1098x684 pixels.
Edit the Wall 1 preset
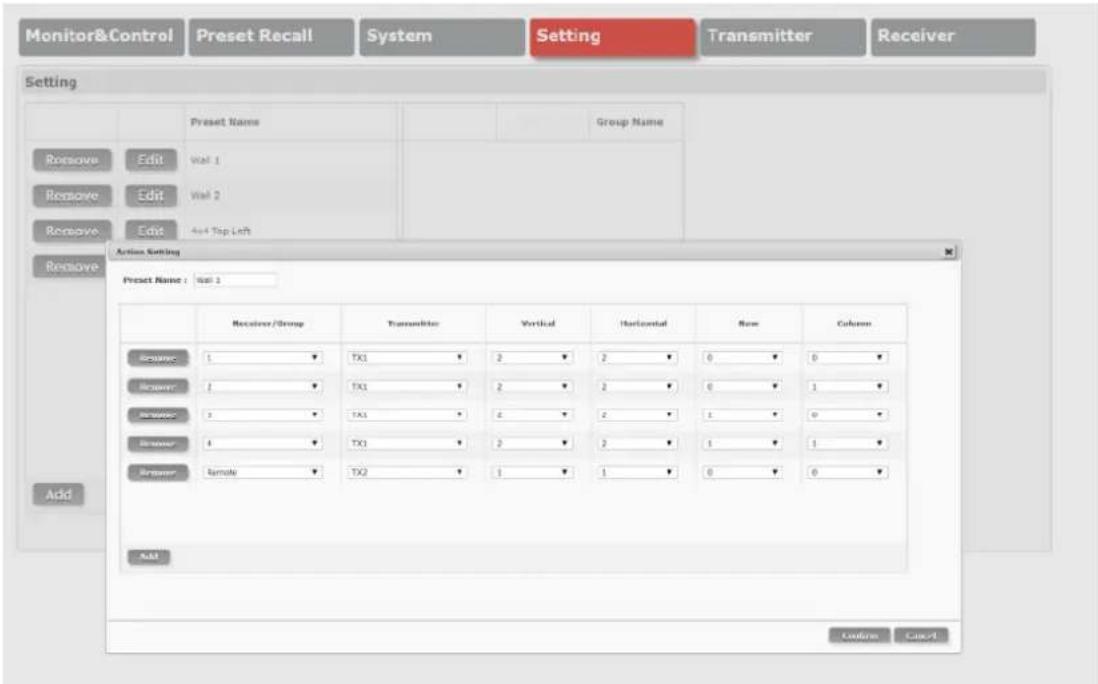151,160
